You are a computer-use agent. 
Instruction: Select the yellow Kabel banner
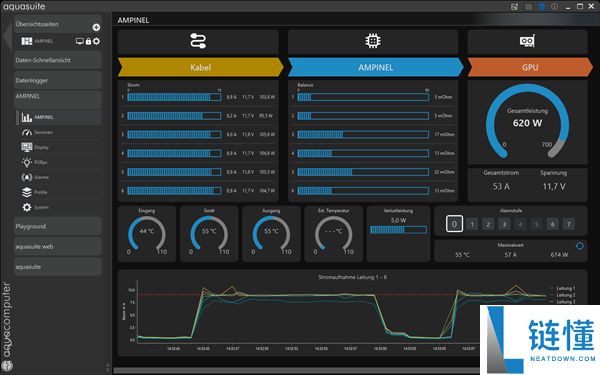click(201, 67)
